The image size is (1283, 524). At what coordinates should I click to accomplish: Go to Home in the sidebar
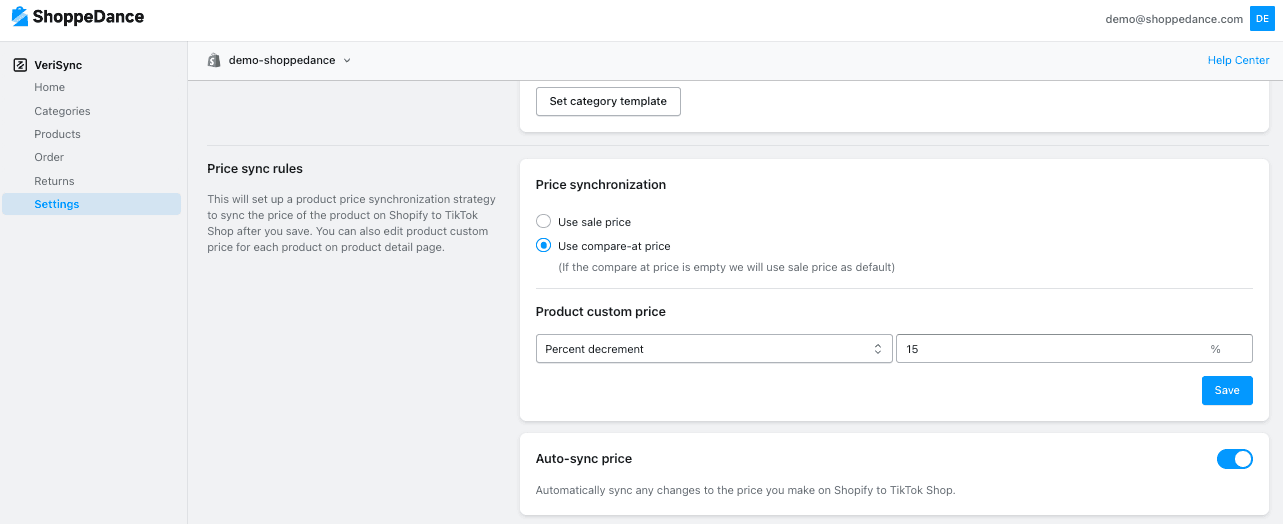click(x=49, y=87)
